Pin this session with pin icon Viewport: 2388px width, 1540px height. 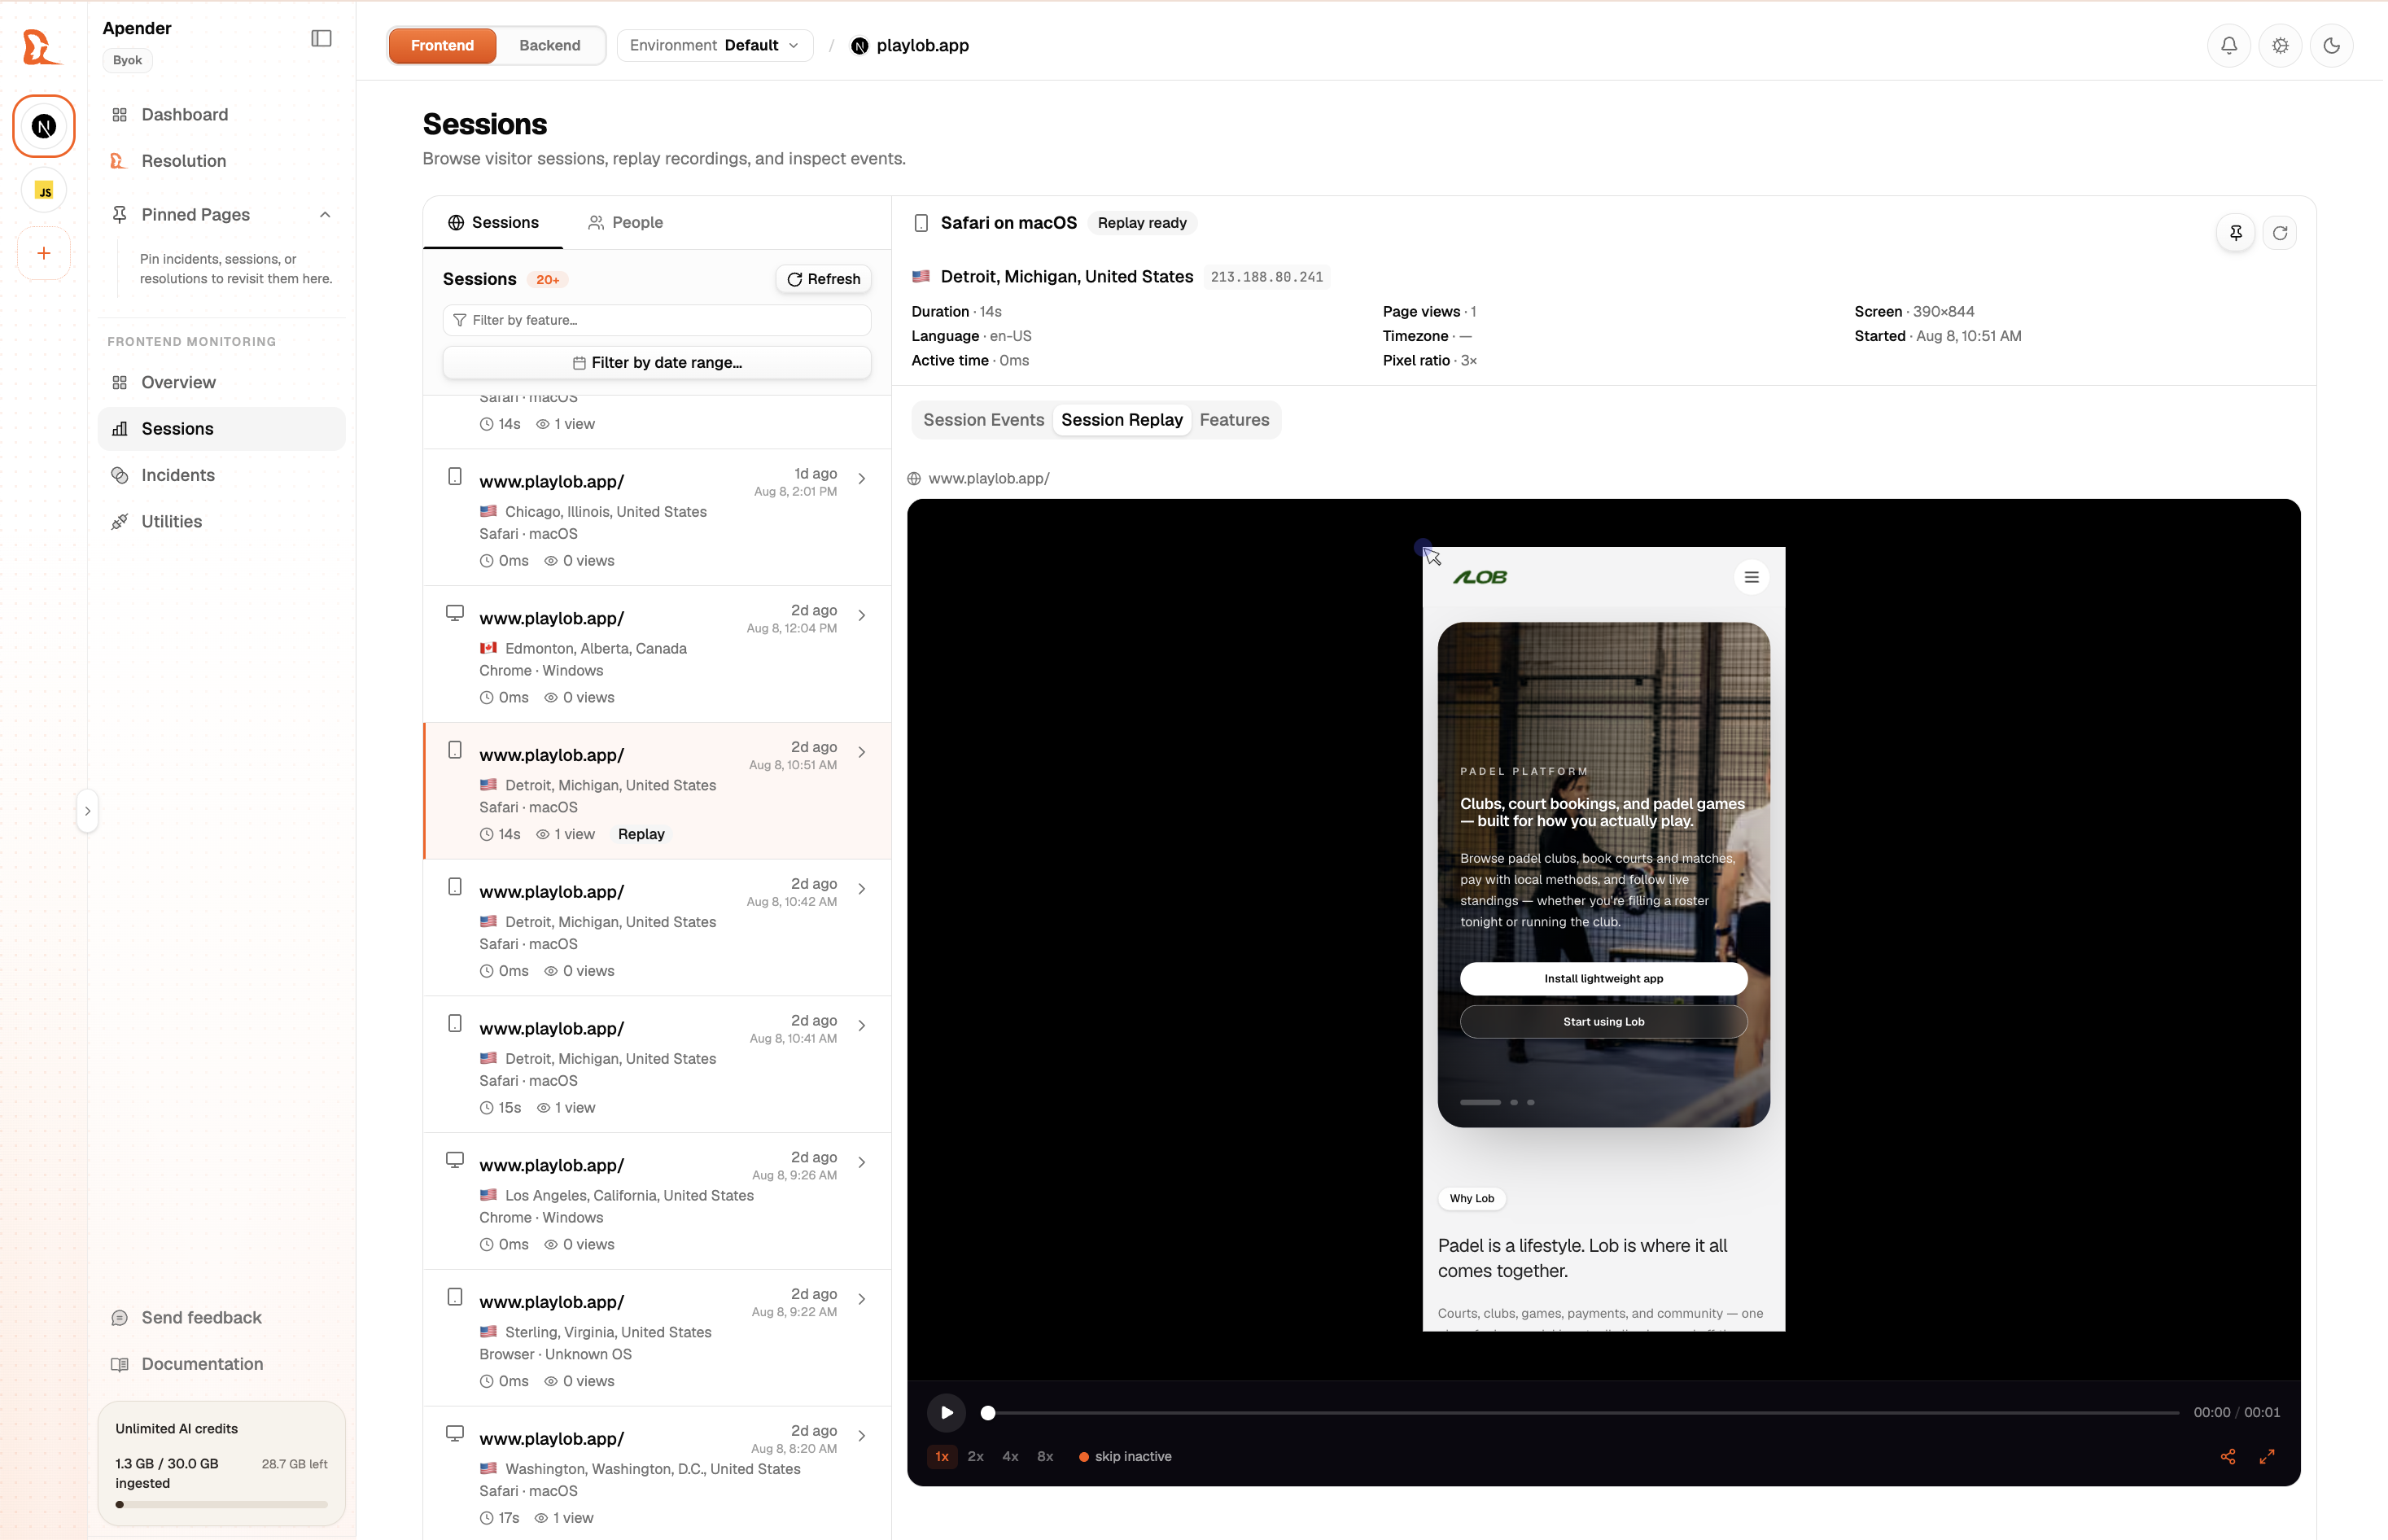click(x=2236, y=233)
